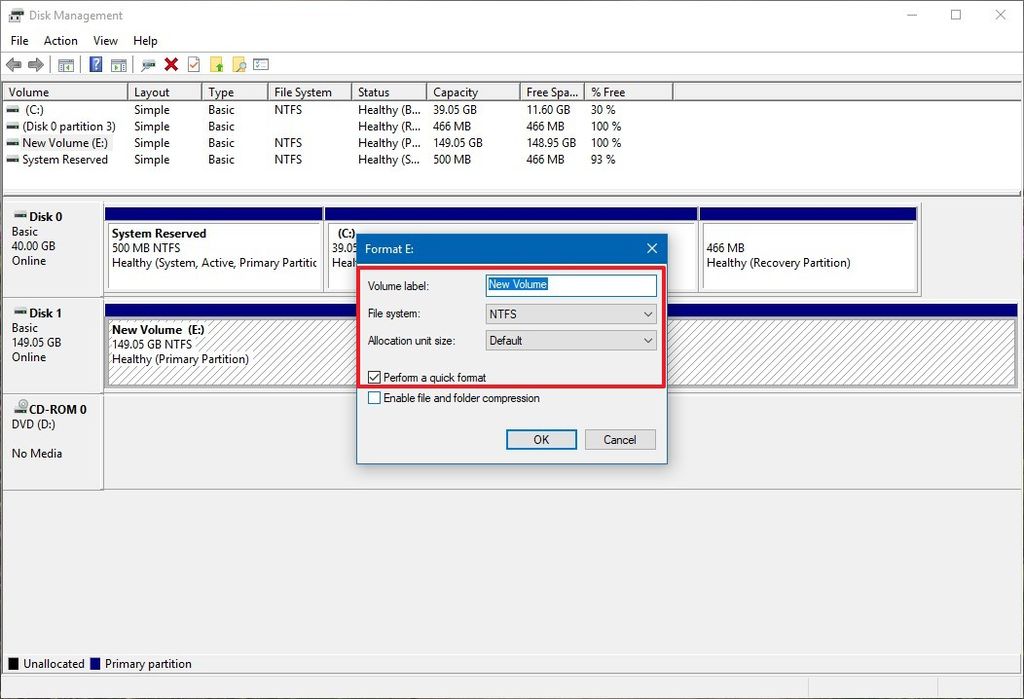Click the Back navigation arrow
This screenshot has width=1024, height=699.
pos(14,64)
